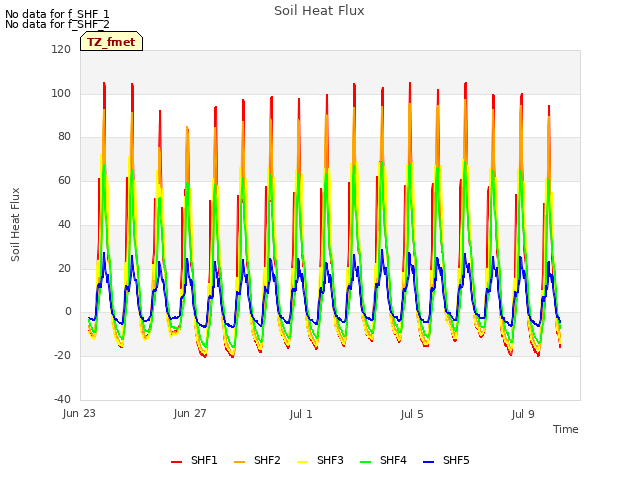Select the green SHF4 legend swatch
The image size is (640, 480).
point(366,462)
